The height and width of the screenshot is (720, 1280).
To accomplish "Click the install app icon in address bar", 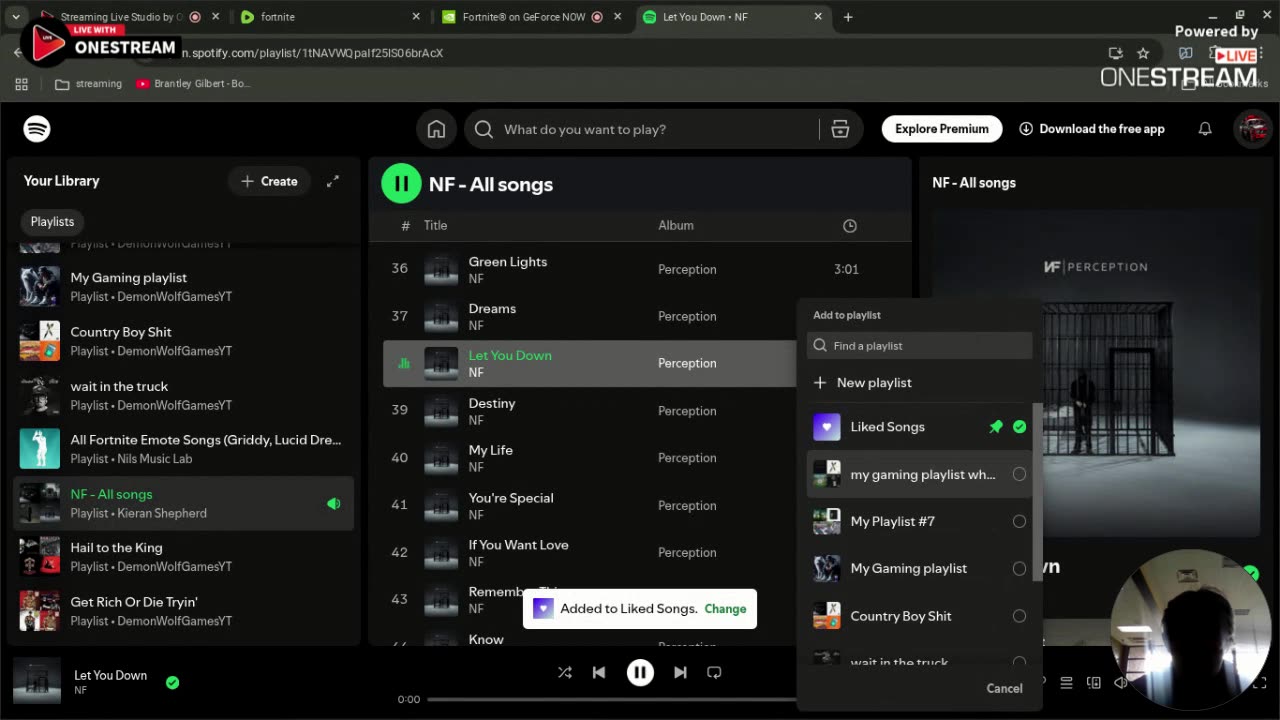I will click(x=1115, y=53).
